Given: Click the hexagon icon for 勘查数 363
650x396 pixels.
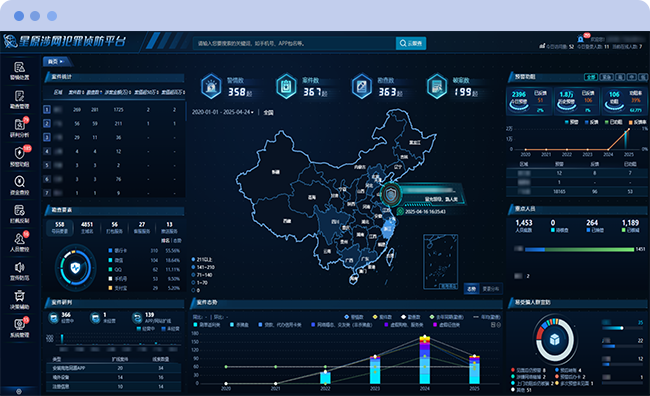Looking at the screenshot, I should point(362,86).
